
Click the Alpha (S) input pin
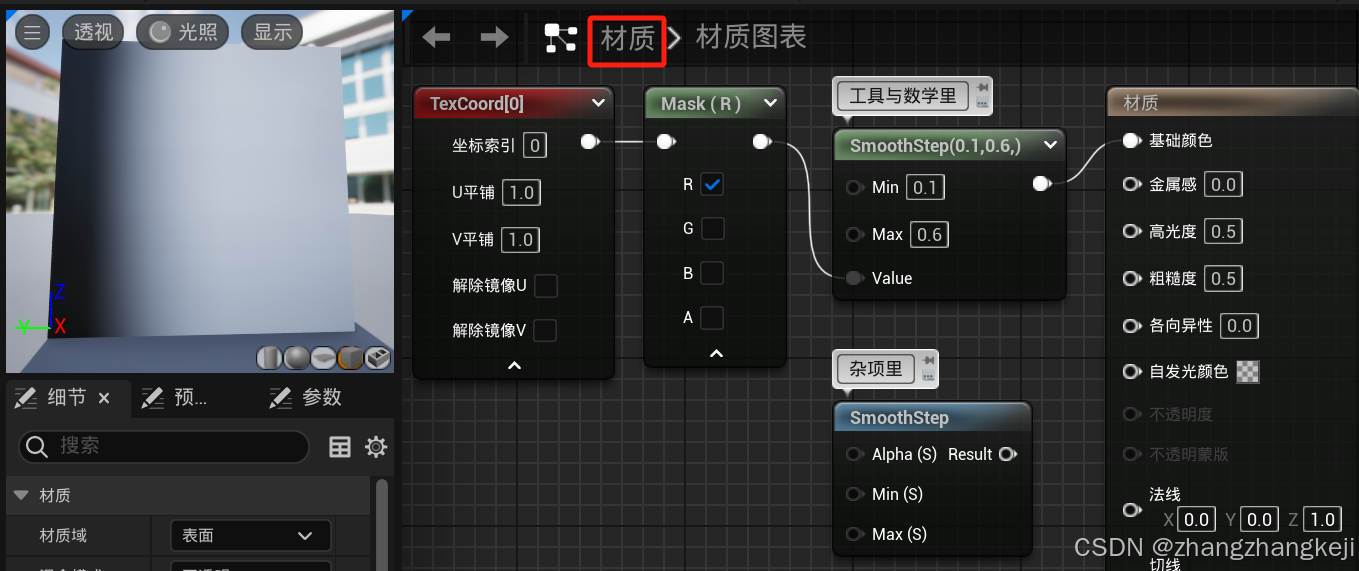tap(854, 454)
